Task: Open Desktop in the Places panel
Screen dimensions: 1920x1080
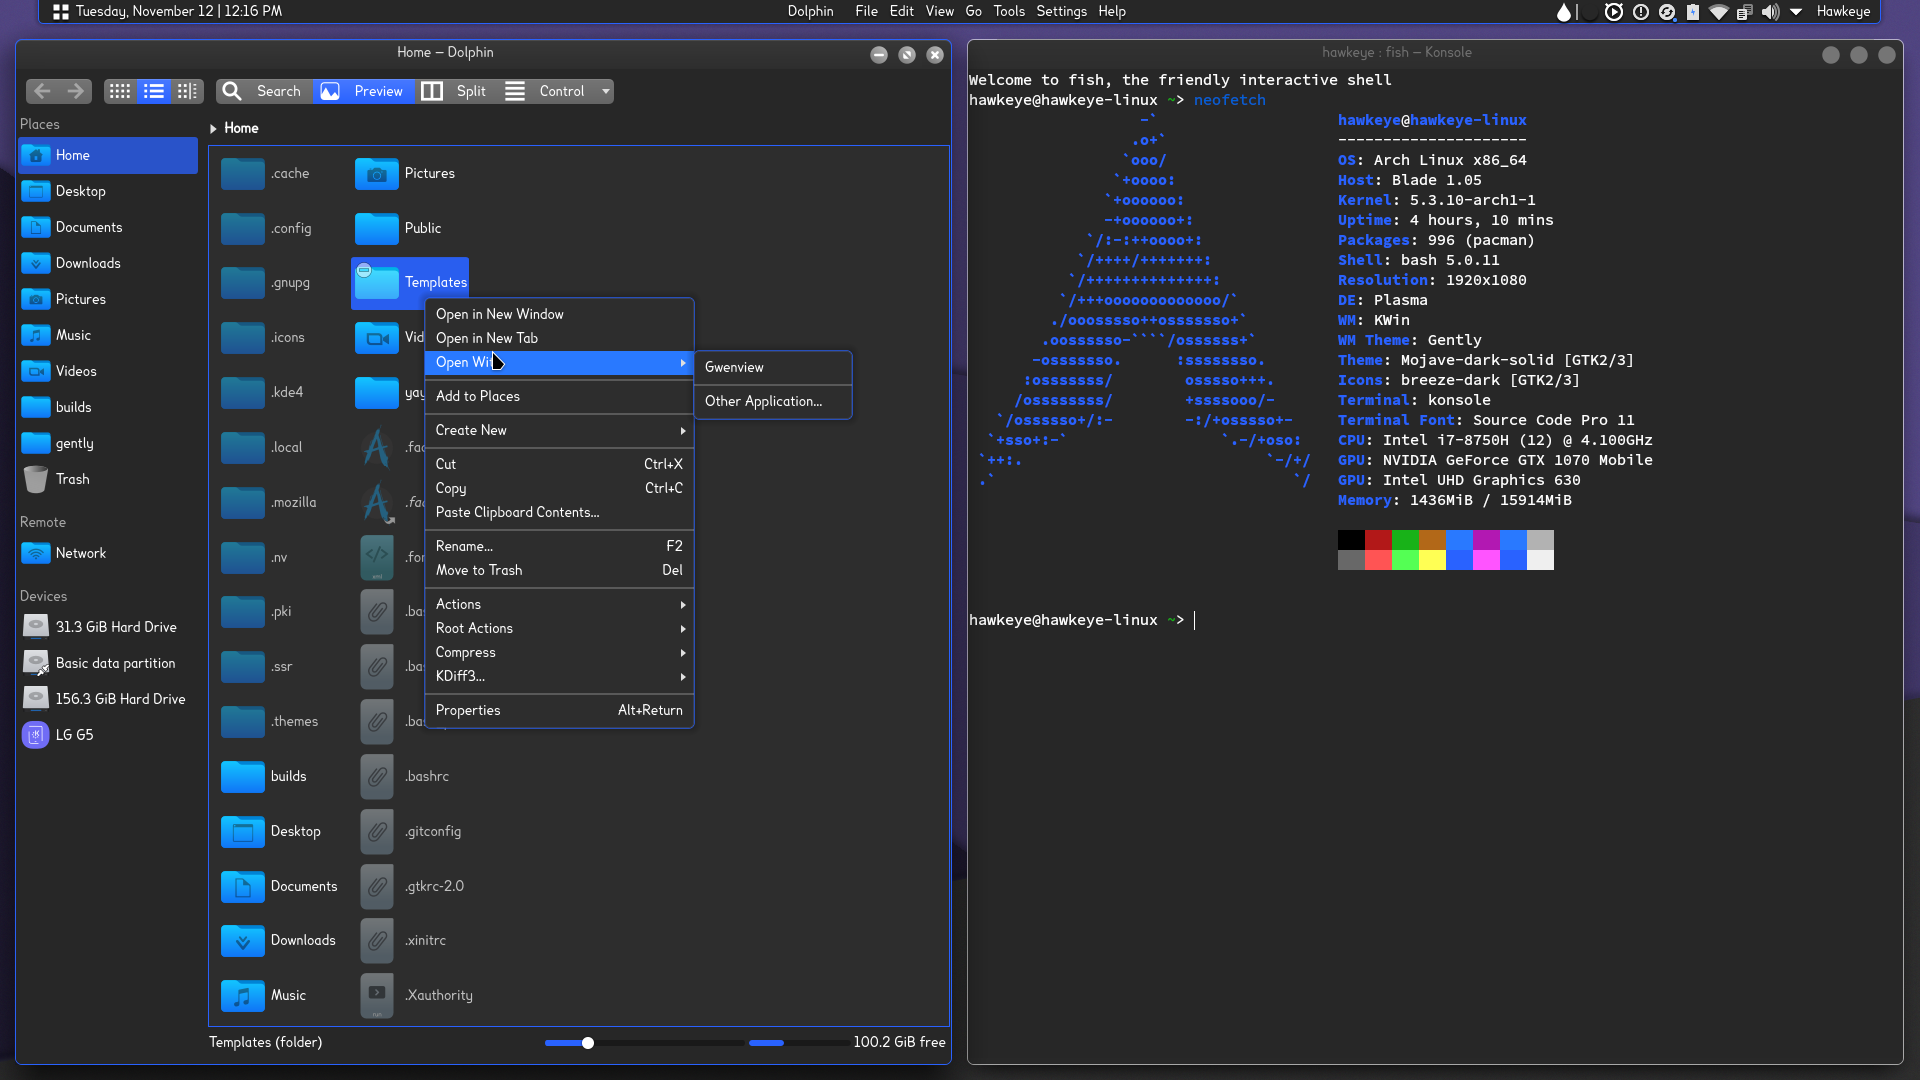Action: tap(108, 191)
